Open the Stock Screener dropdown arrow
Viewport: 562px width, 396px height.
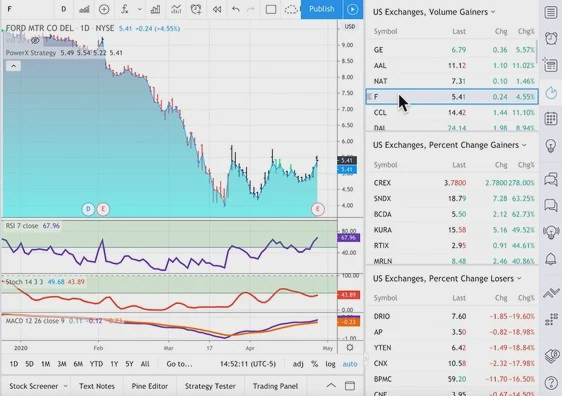pos(65,386)
